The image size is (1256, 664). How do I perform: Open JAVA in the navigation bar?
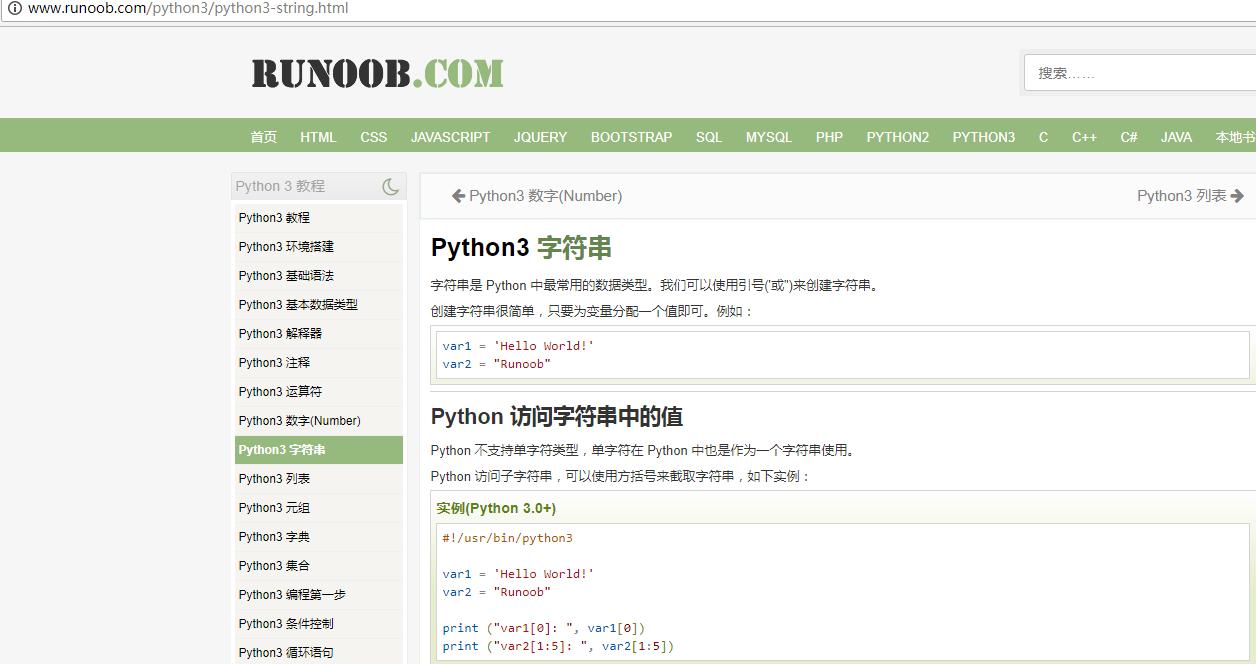1176,137
